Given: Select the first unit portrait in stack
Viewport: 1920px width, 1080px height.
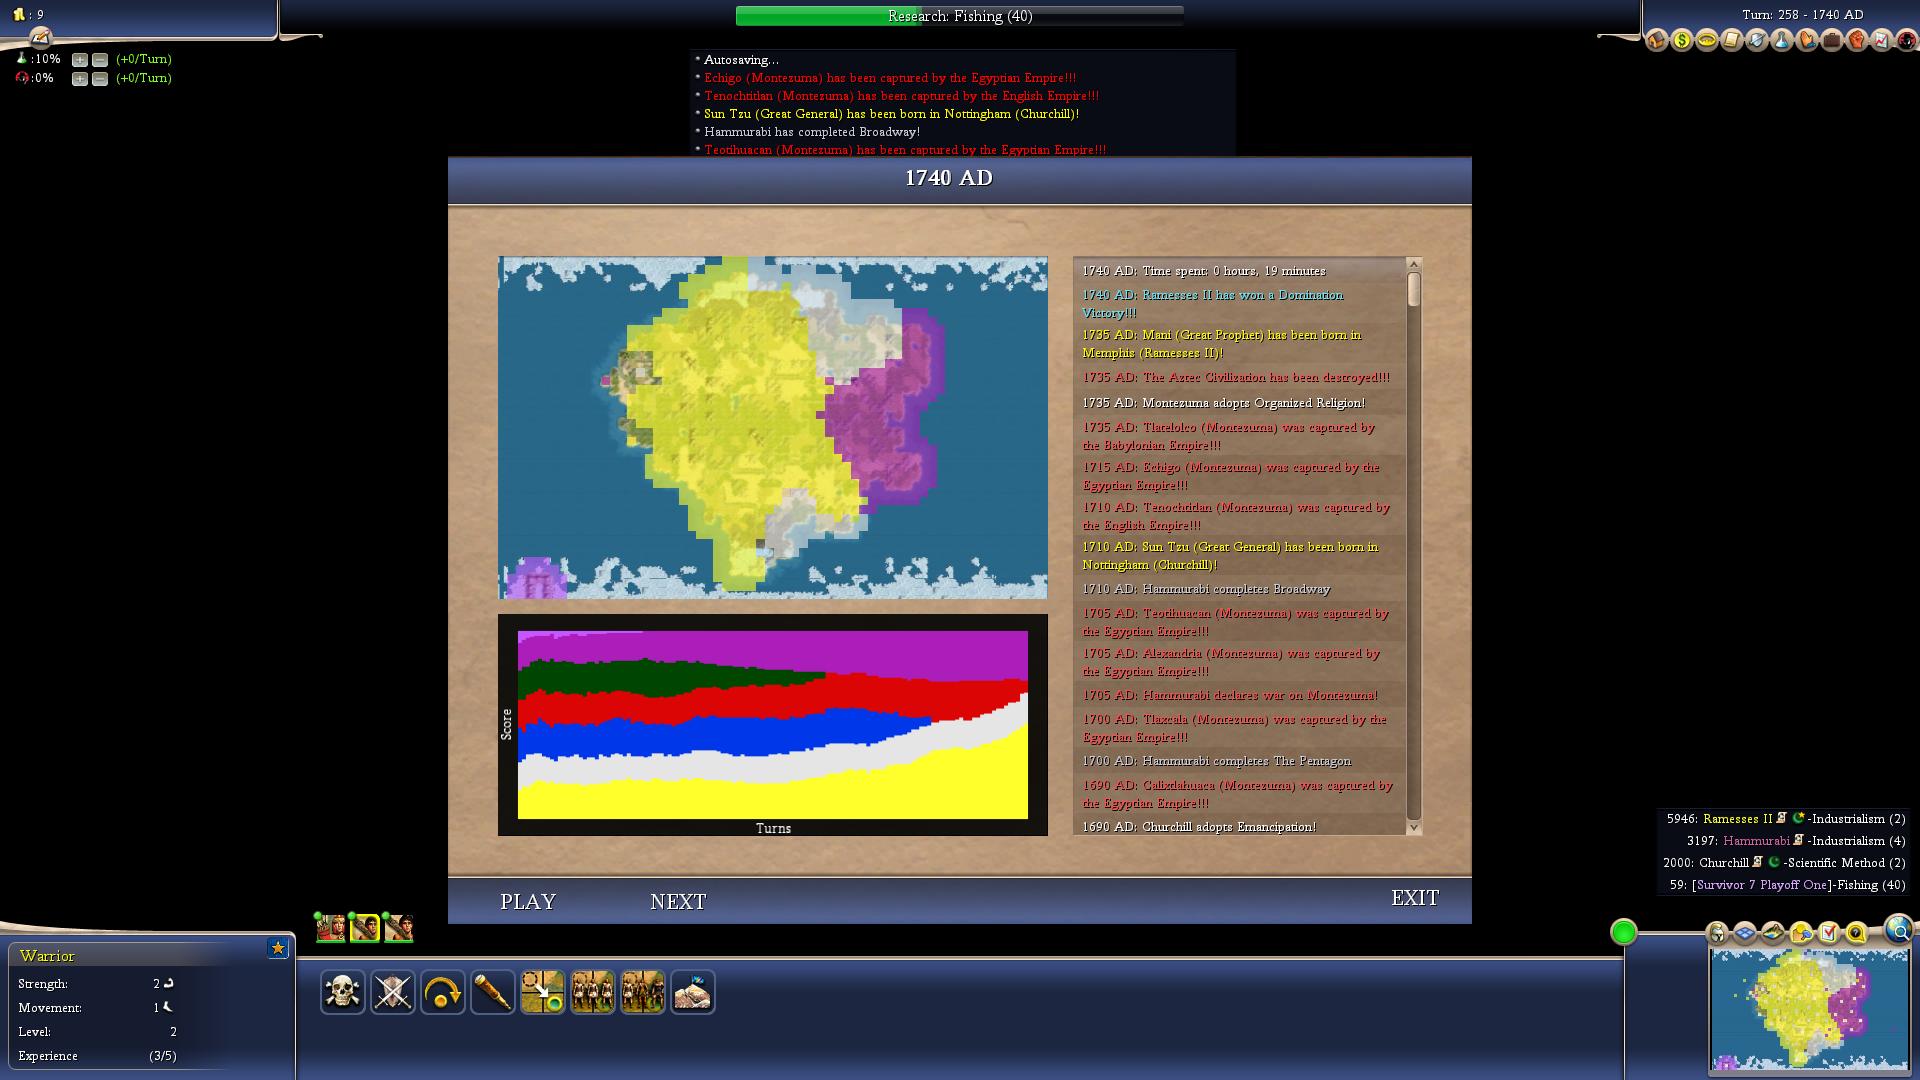Looking at the screenshot, I should pyautogui.click(x=331, y=928).
